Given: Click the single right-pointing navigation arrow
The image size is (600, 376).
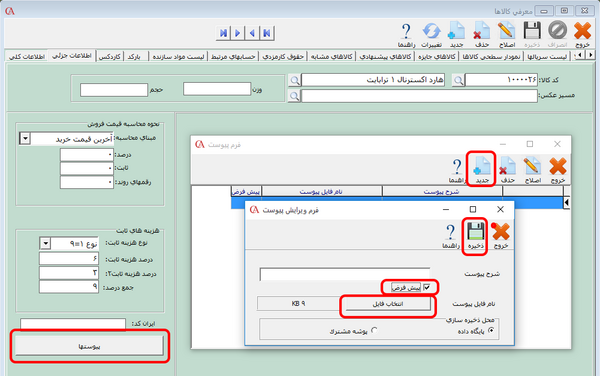Looking at the screenshot, I should [238, 33].
